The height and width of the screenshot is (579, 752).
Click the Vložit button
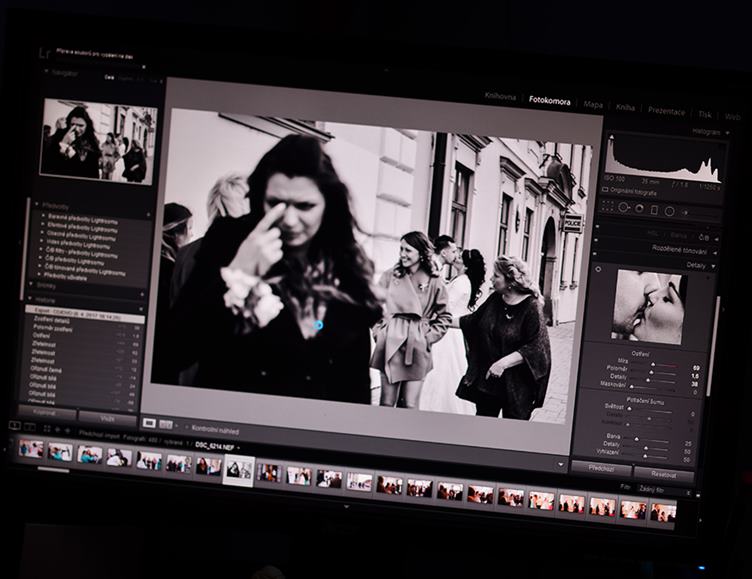107,418
